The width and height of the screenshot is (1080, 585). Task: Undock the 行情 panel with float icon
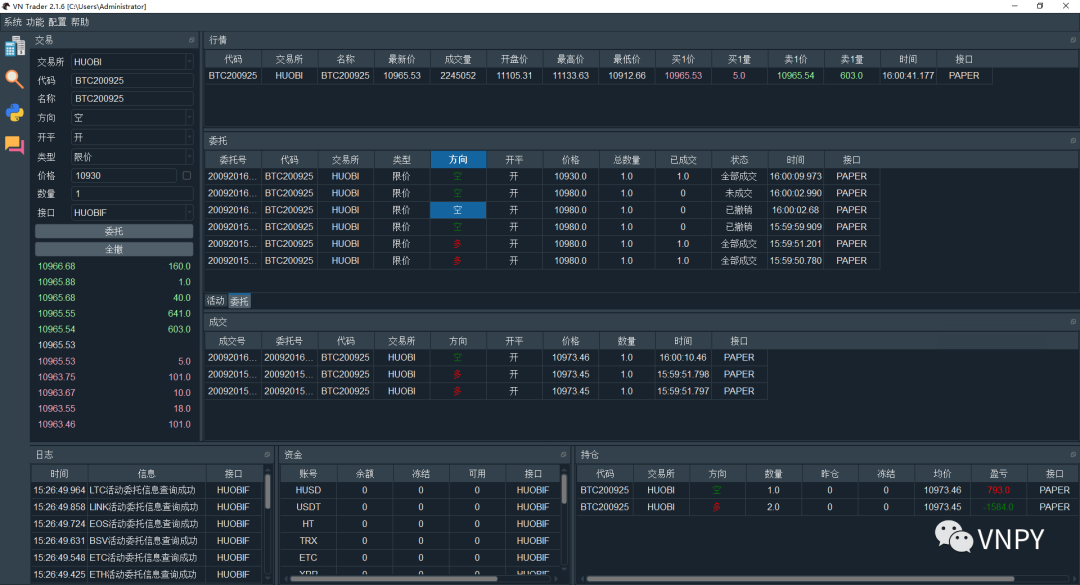(x=1073, y=40)
